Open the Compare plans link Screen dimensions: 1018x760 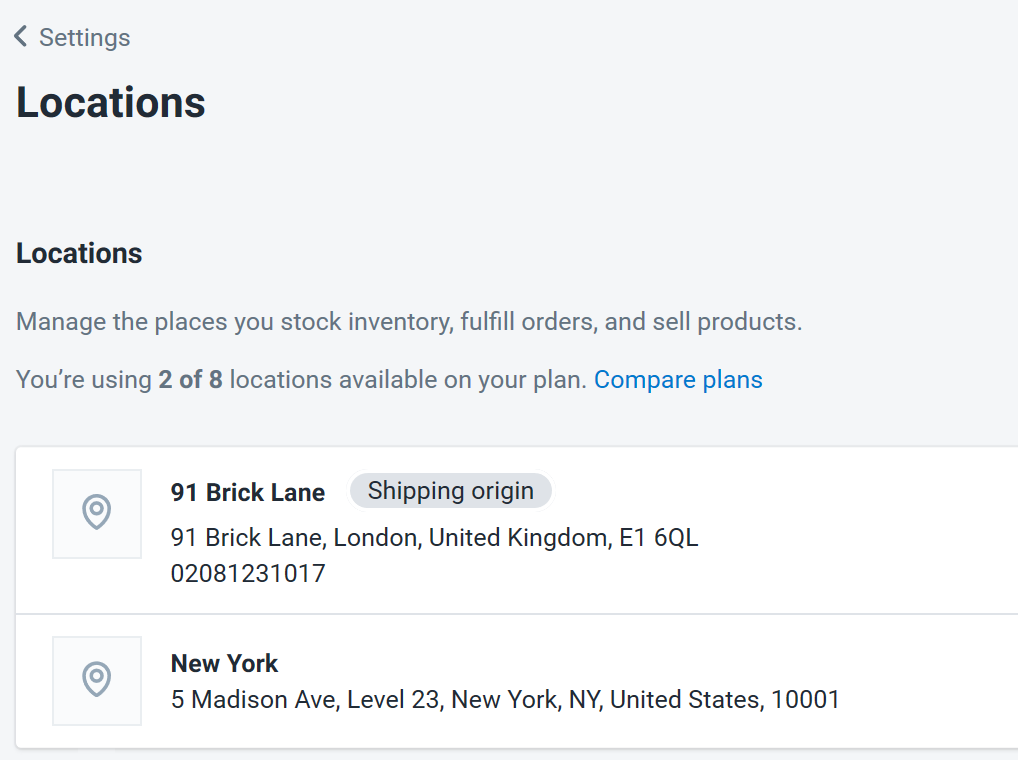[x=678, y=380]
